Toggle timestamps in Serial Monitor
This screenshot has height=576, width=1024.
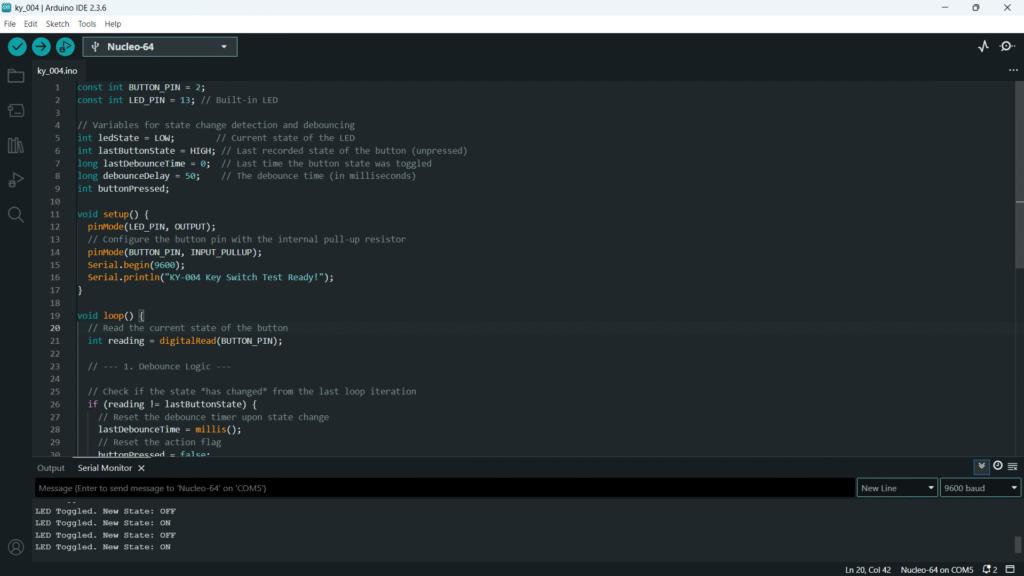click(x=997, y=466)
